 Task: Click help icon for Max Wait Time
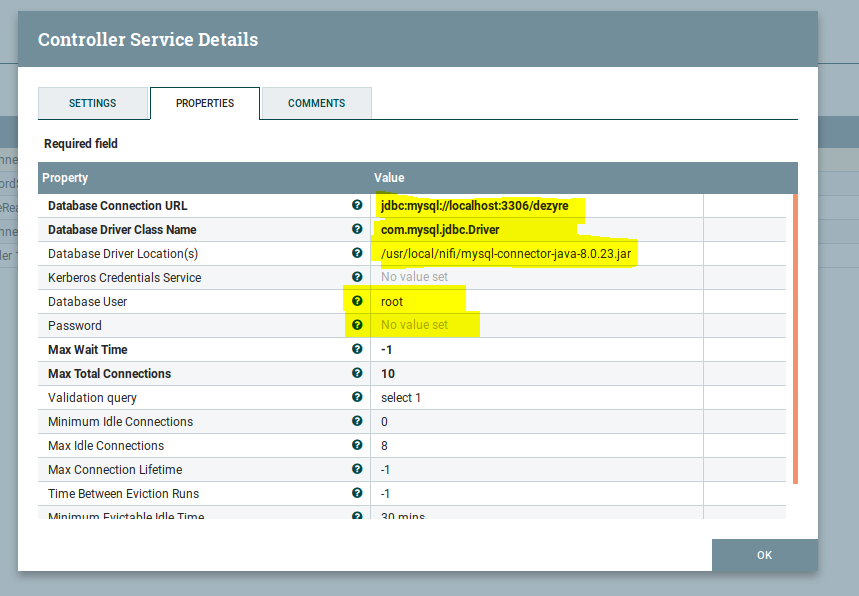point(357,349)
